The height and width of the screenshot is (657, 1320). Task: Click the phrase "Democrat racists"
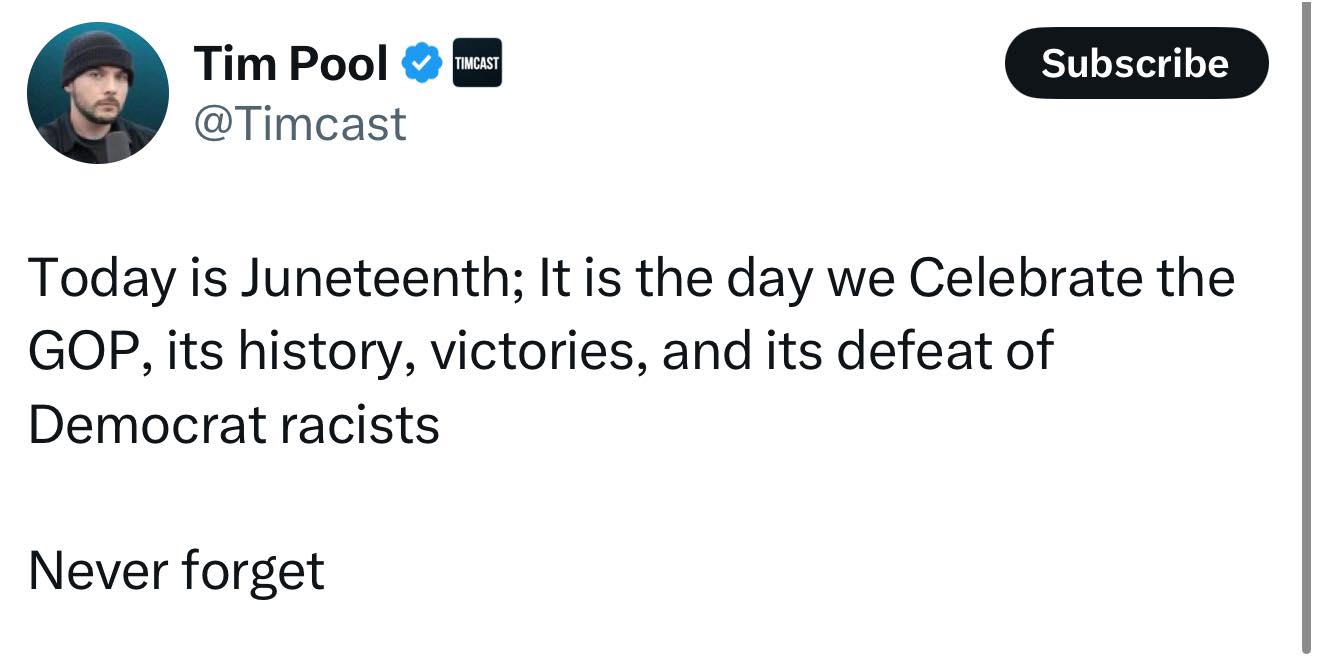[234, 424]
